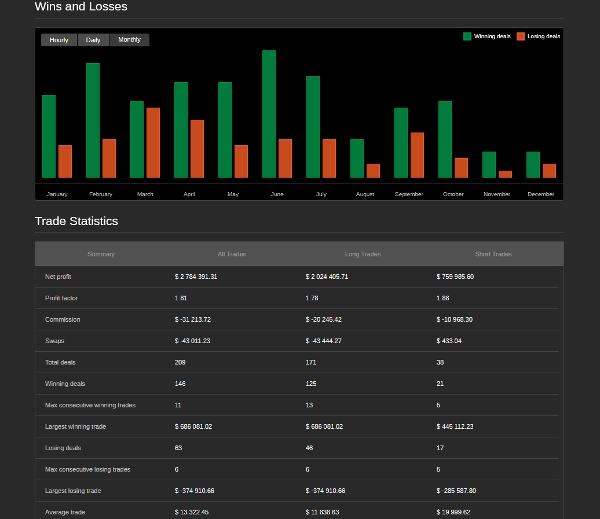This screenshot has height=519, width=600.
Task: Toggle the orange Losing deals legend swatch
Action: (520, 36)
